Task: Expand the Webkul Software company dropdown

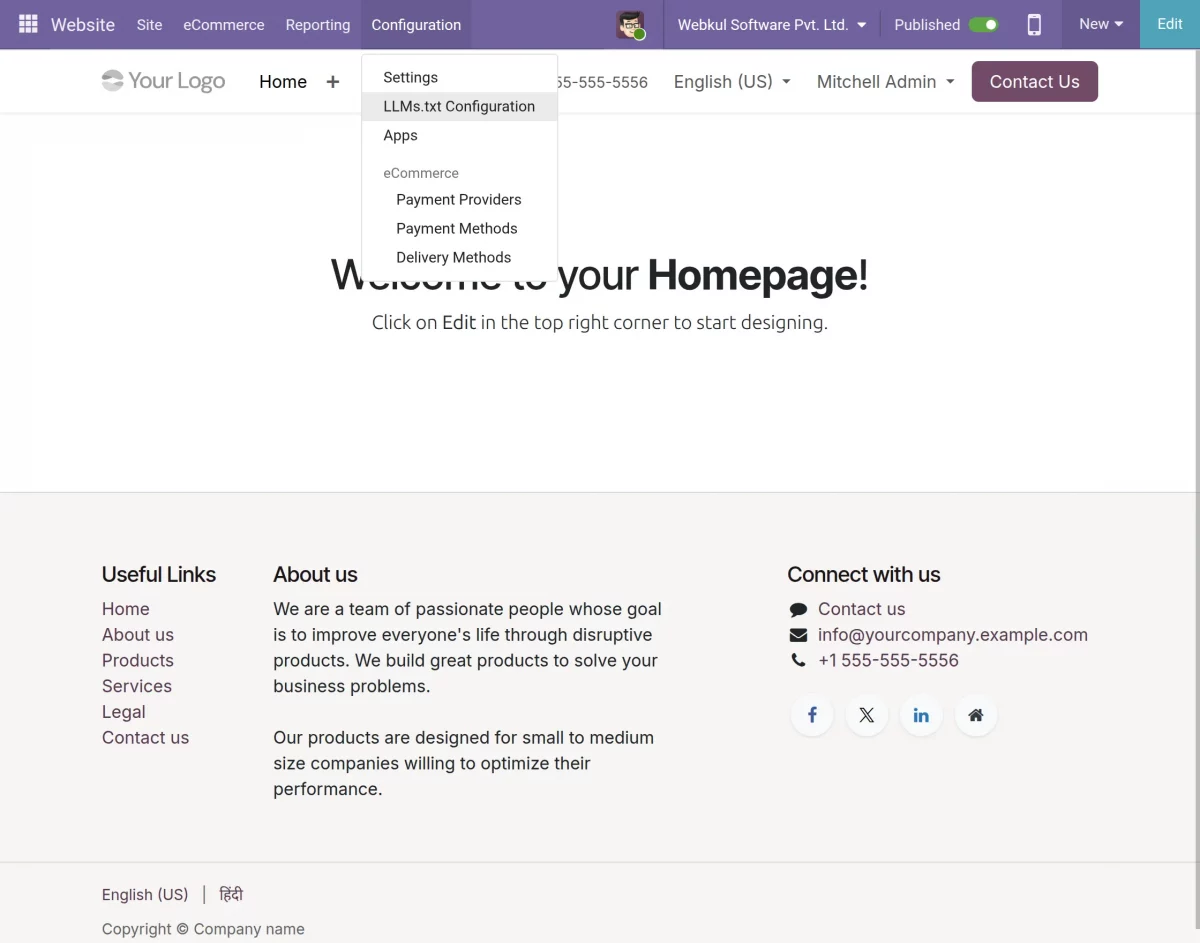Action: tap(771, 25)
